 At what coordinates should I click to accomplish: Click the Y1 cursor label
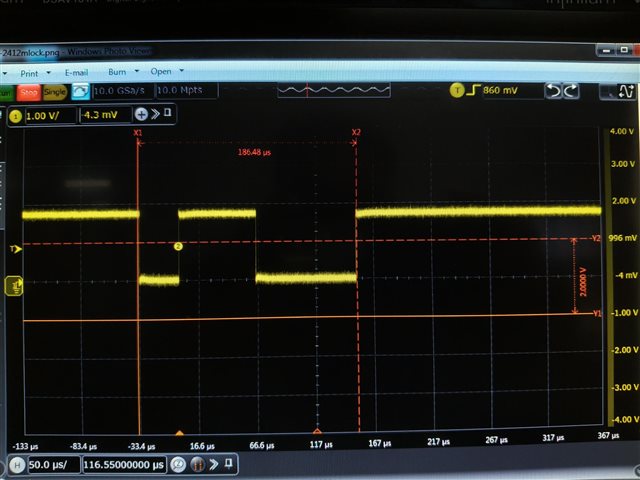(597, 313)
